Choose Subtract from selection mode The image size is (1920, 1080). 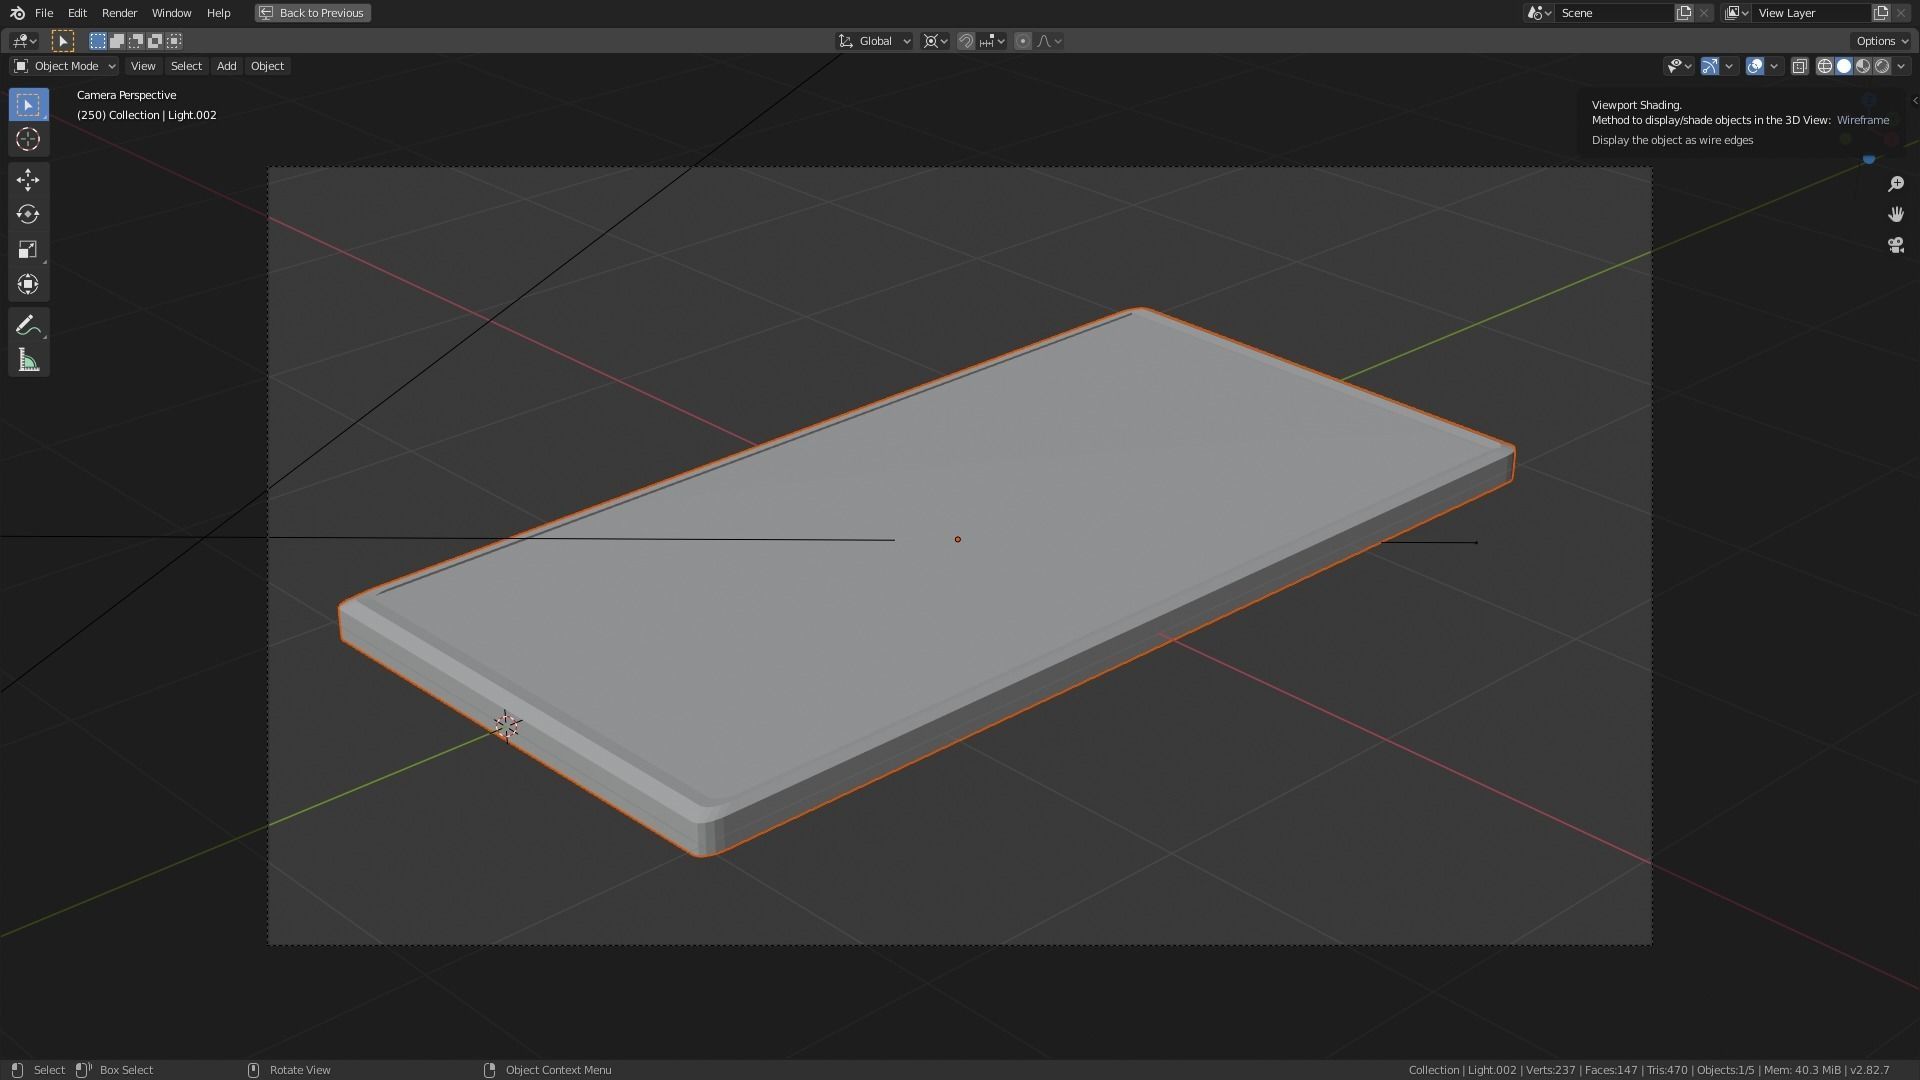pos(136,41)
